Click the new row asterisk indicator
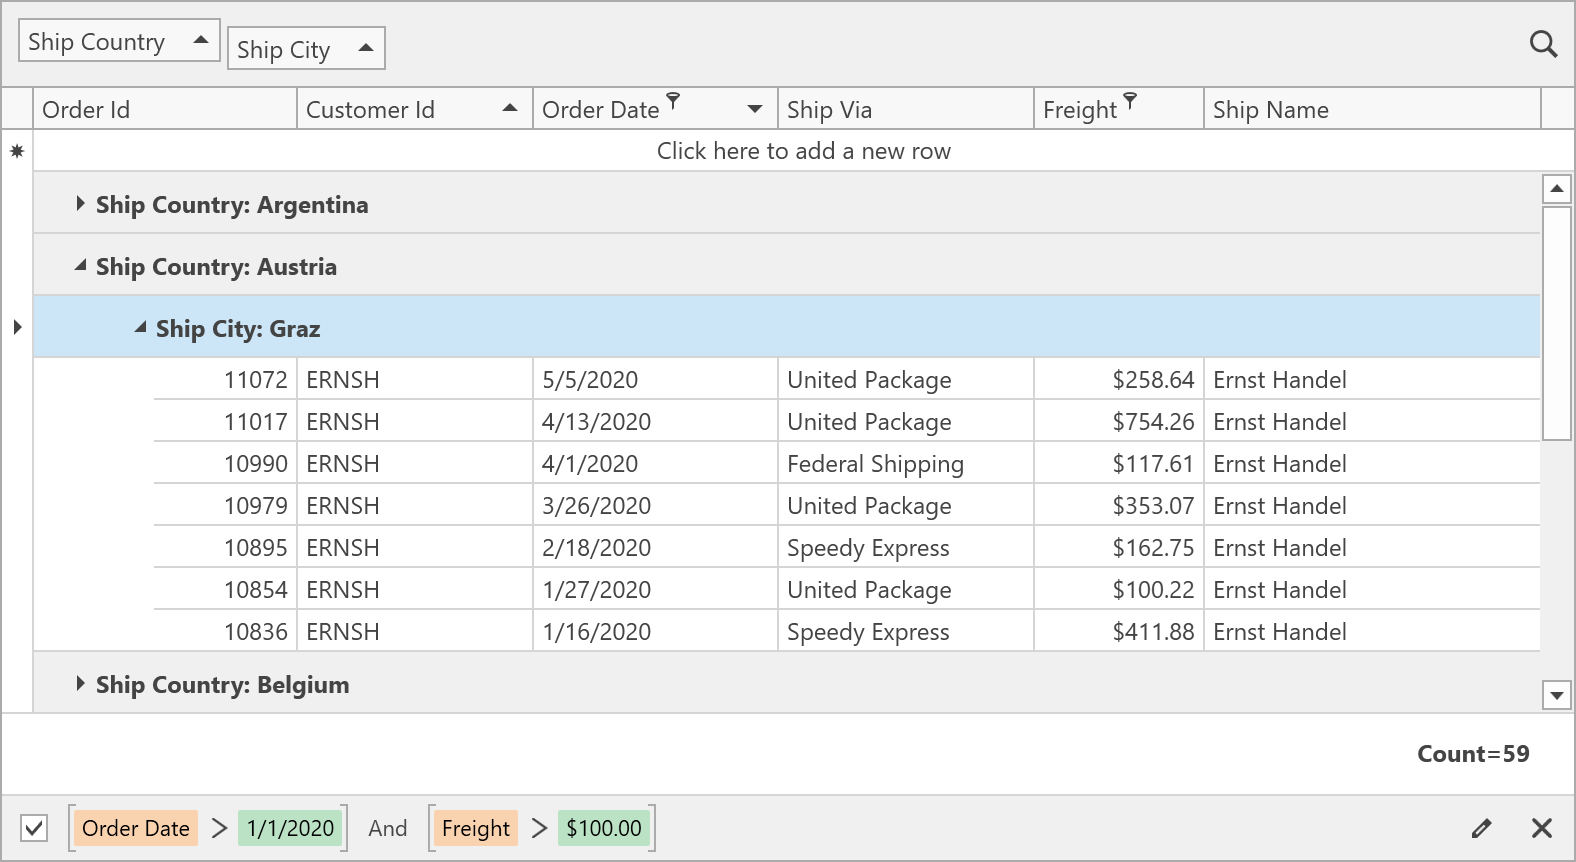This screenshot has height=862, width=1576. (x=17, y=151)
